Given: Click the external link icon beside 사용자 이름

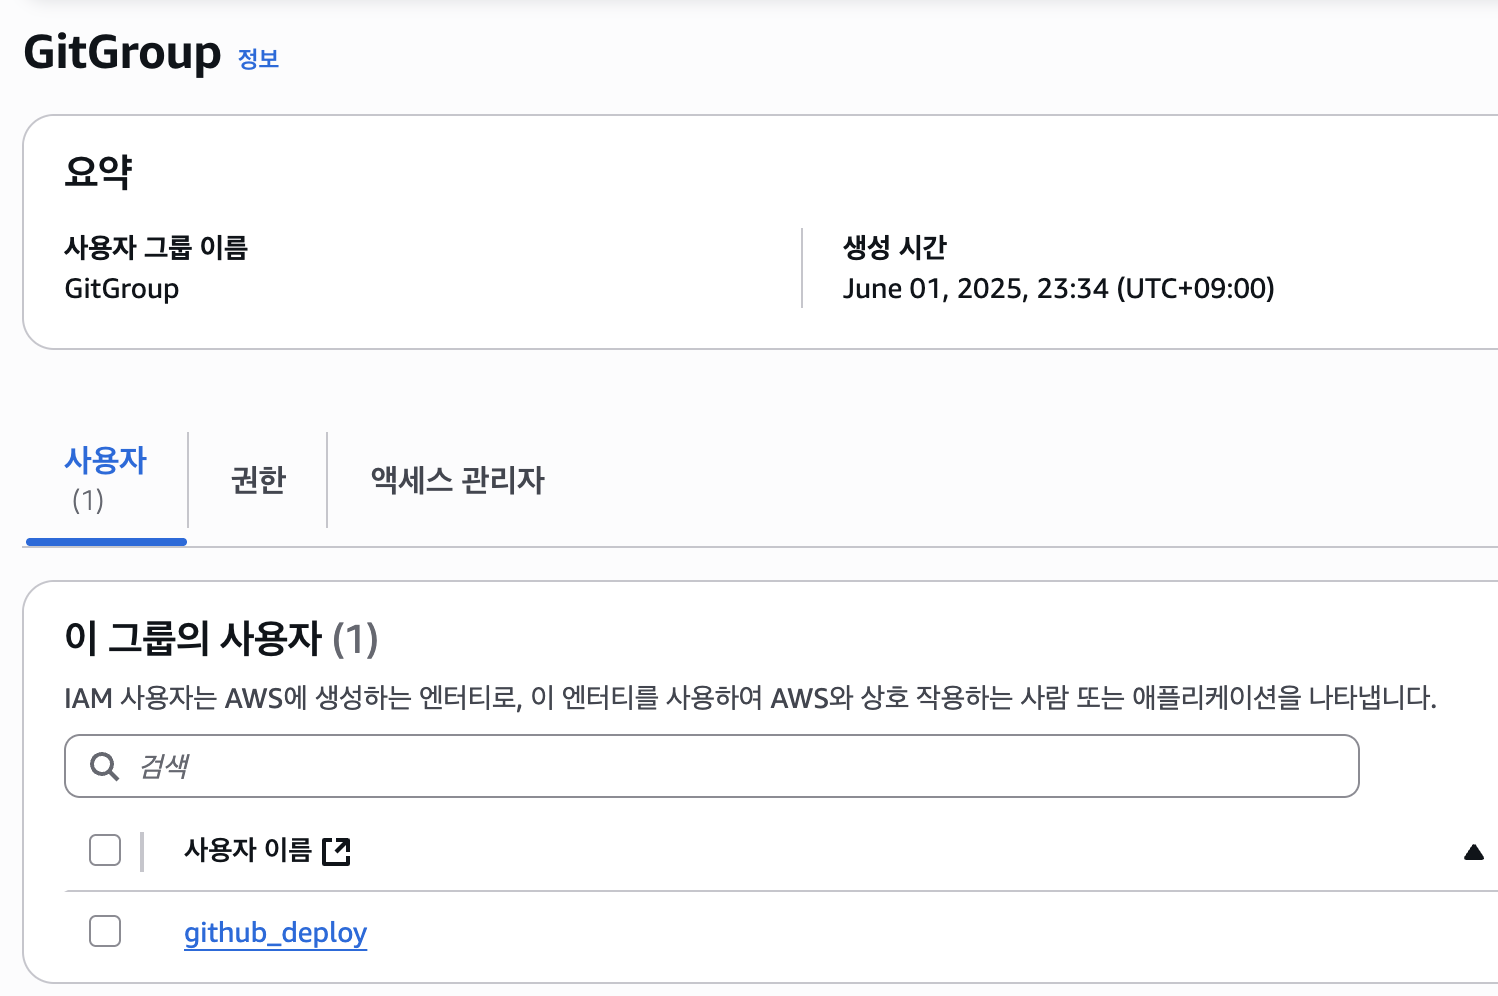Looking at the screenshot, I should tap(337, 851).
